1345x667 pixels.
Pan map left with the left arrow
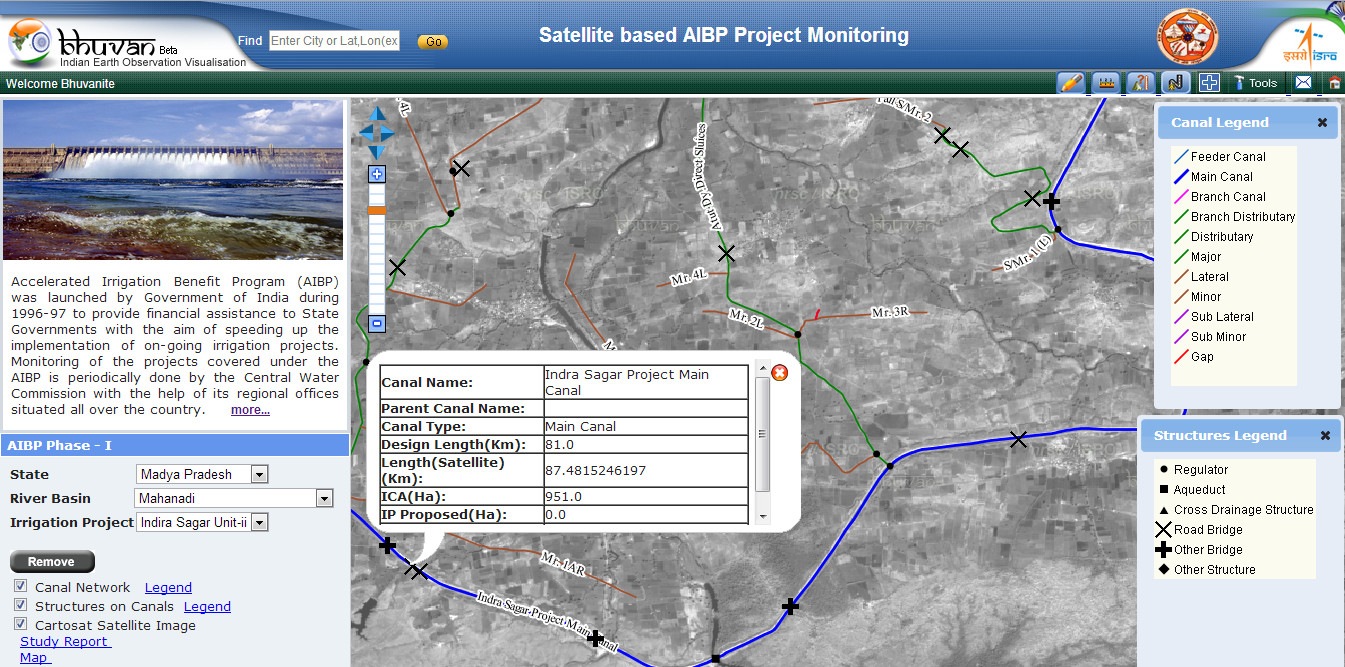365,132
